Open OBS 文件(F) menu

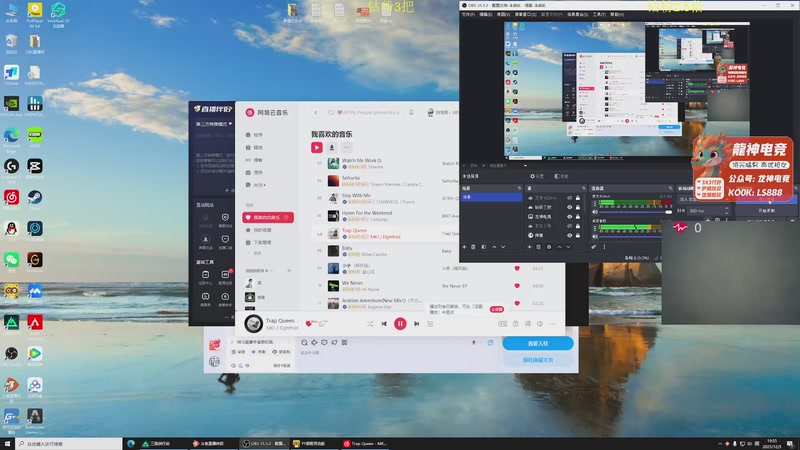pyautogui.click(x=468, y=14)
